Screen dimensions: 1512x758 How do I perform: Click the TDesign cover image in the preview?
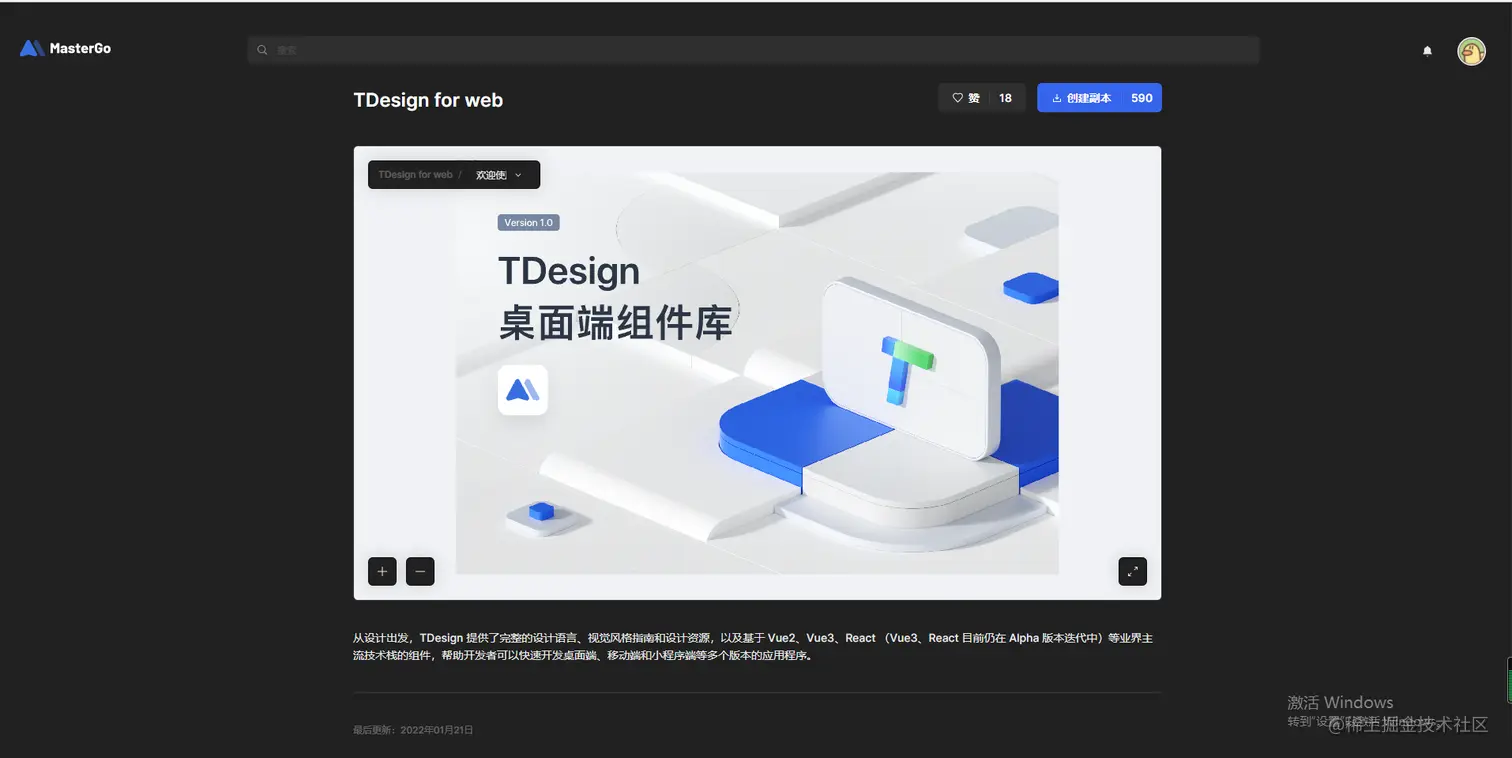coord(757,373)
